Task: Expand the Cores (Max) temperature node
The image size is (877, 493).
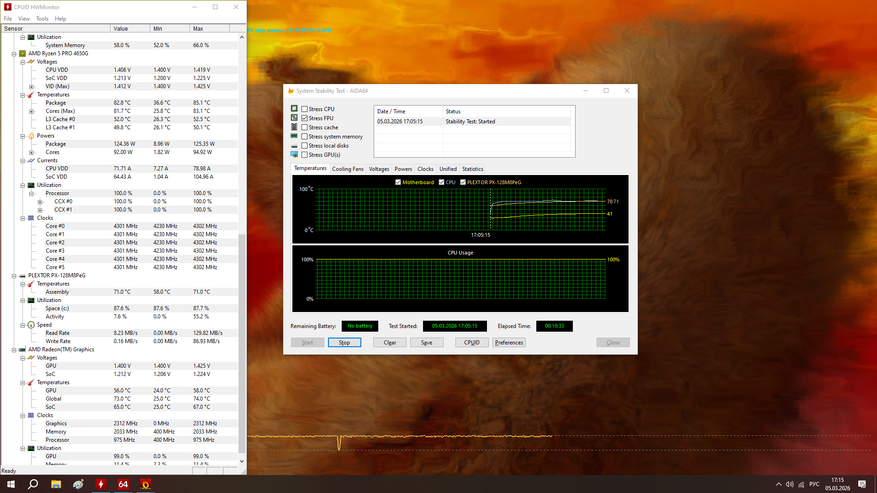Action: click(x=31, y=111)
